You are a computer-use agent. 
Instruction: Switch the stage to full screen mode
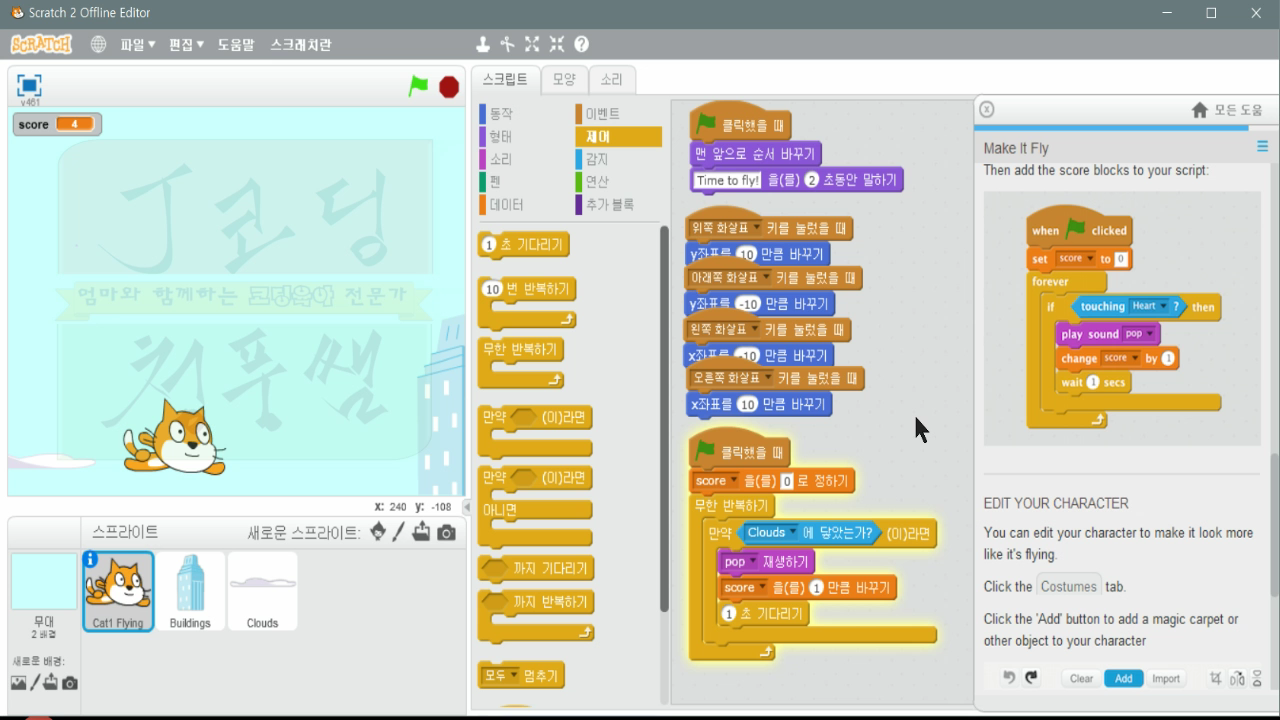click(29, 85)
